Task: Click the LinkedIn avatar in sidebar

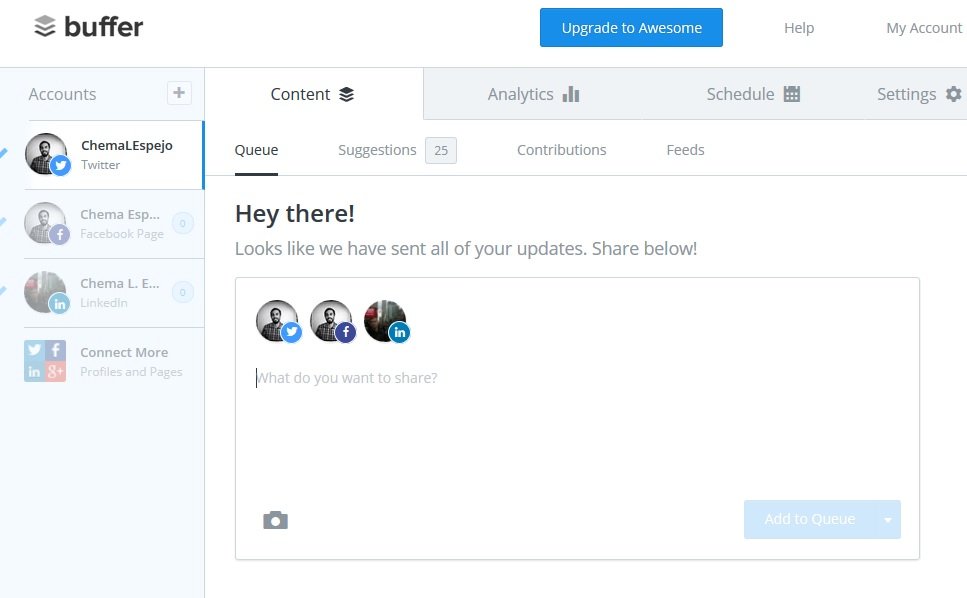Action: [47, 293]
